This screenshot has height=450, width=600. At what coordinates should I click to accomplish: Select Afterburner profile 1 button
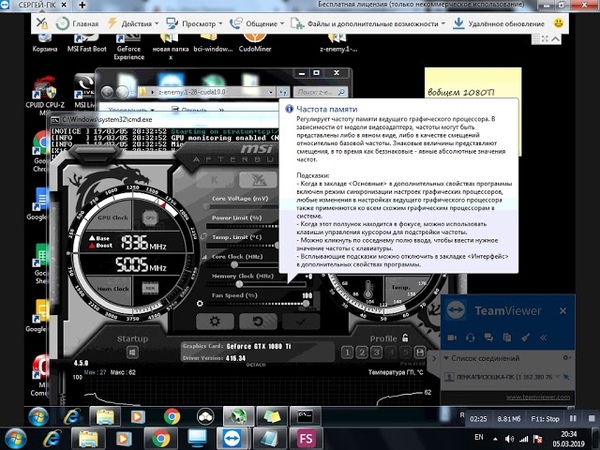(x=347, y=352)
